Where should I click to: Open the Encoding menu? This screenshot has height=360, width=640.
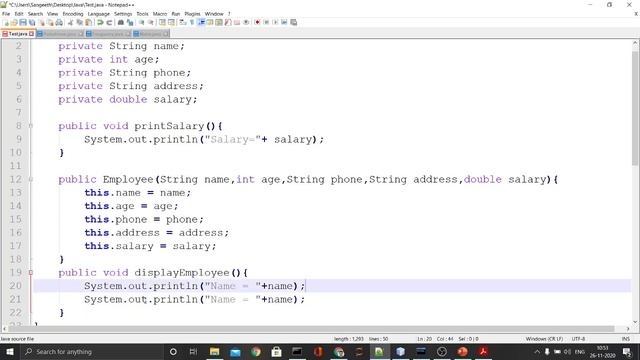pos(73,14)
